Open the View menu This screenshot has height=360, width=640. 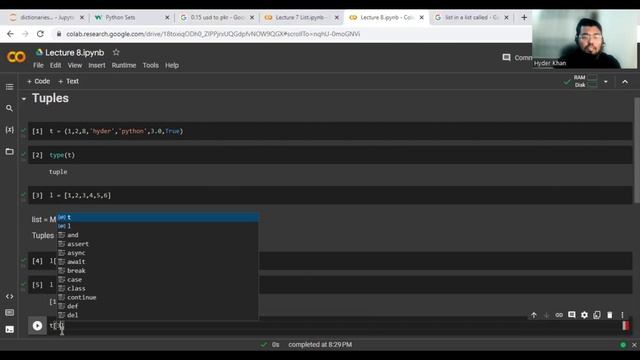pos(75,65)
